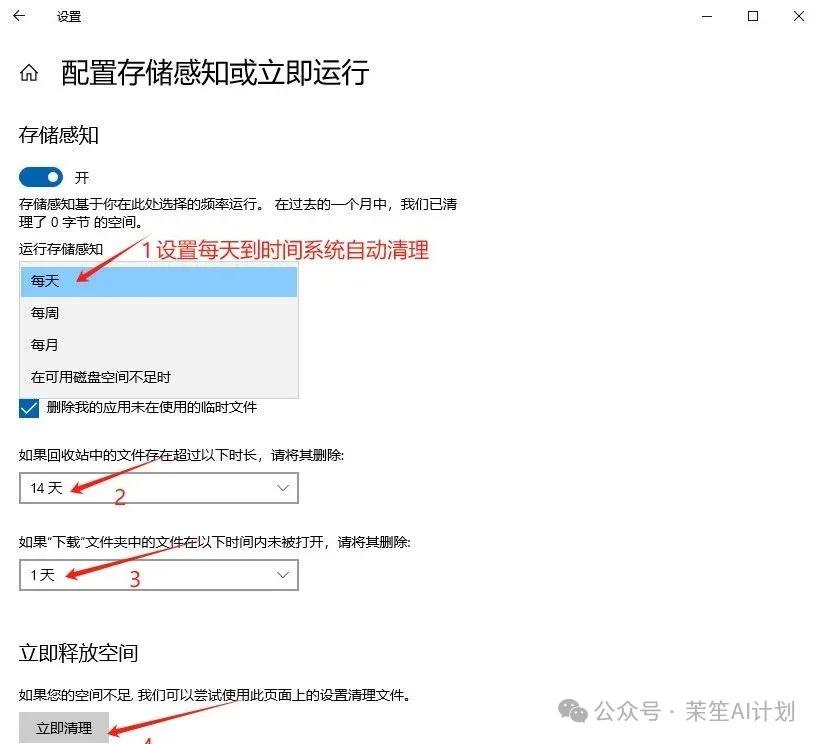Viewport: 822px width, 744px height.
Task: Click the 存储感知 section heading
Action: [x=59, y=135]
